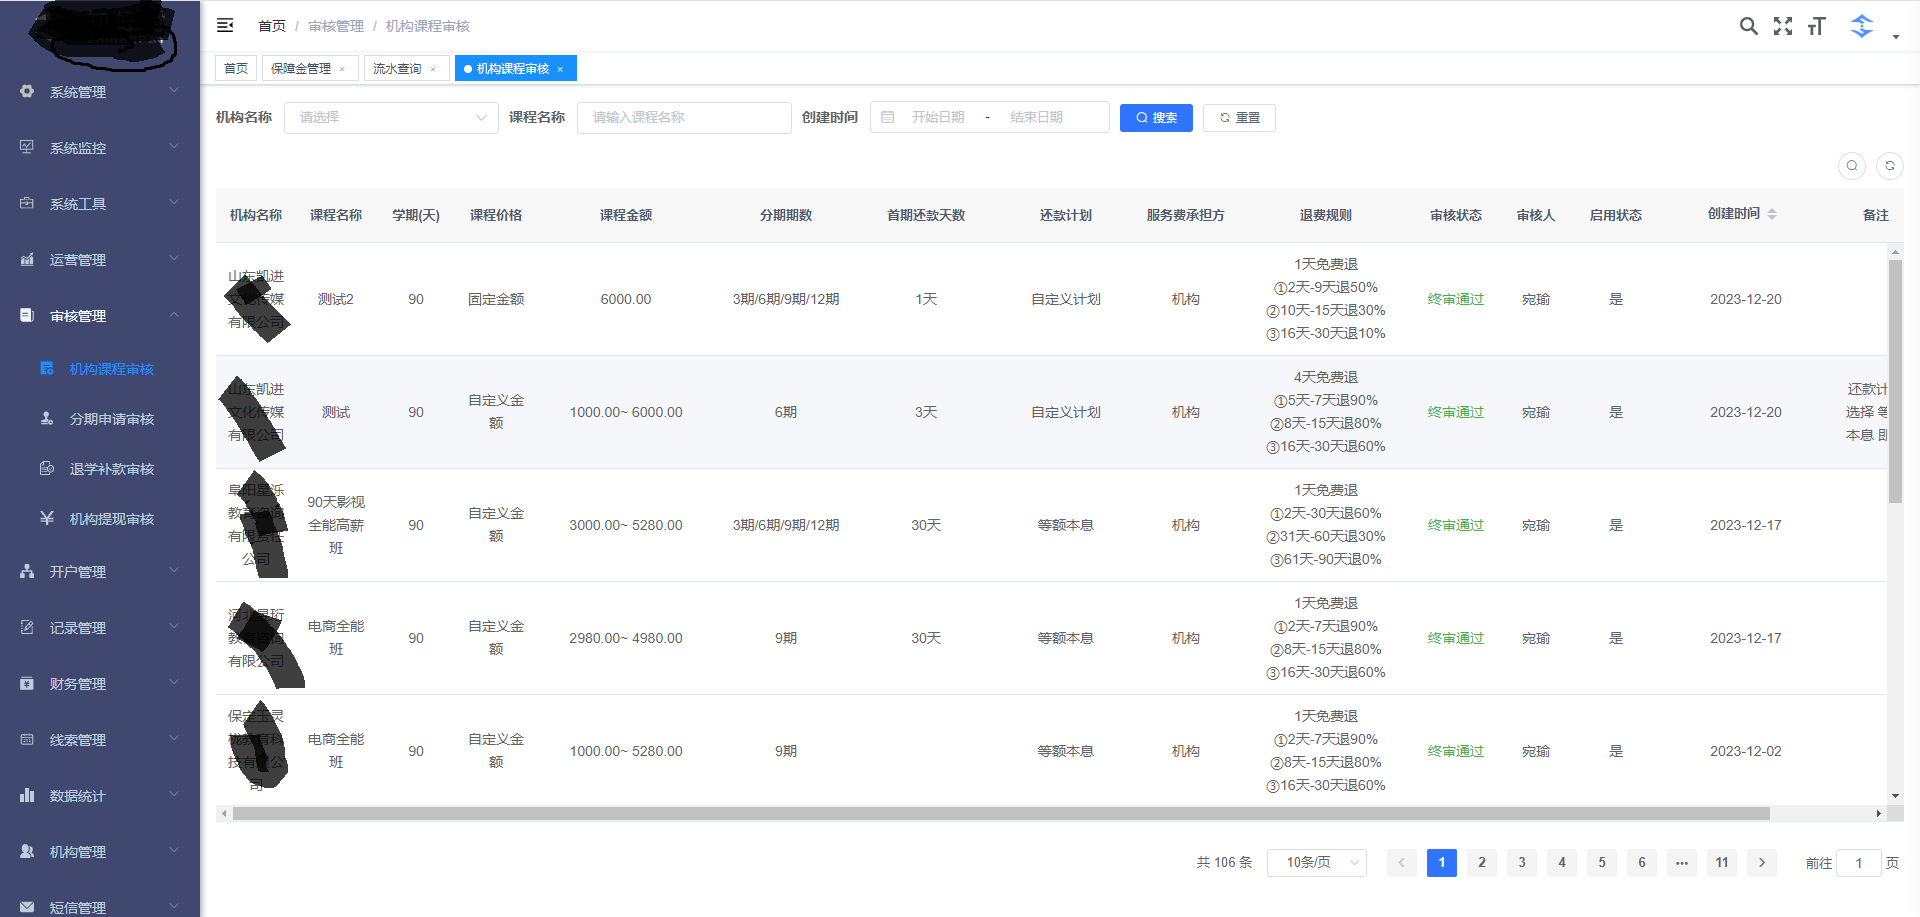The image size is (1920, 917).
Task: Expand the 运营管理 menu chevron
Action: click(x=174, y=258)
